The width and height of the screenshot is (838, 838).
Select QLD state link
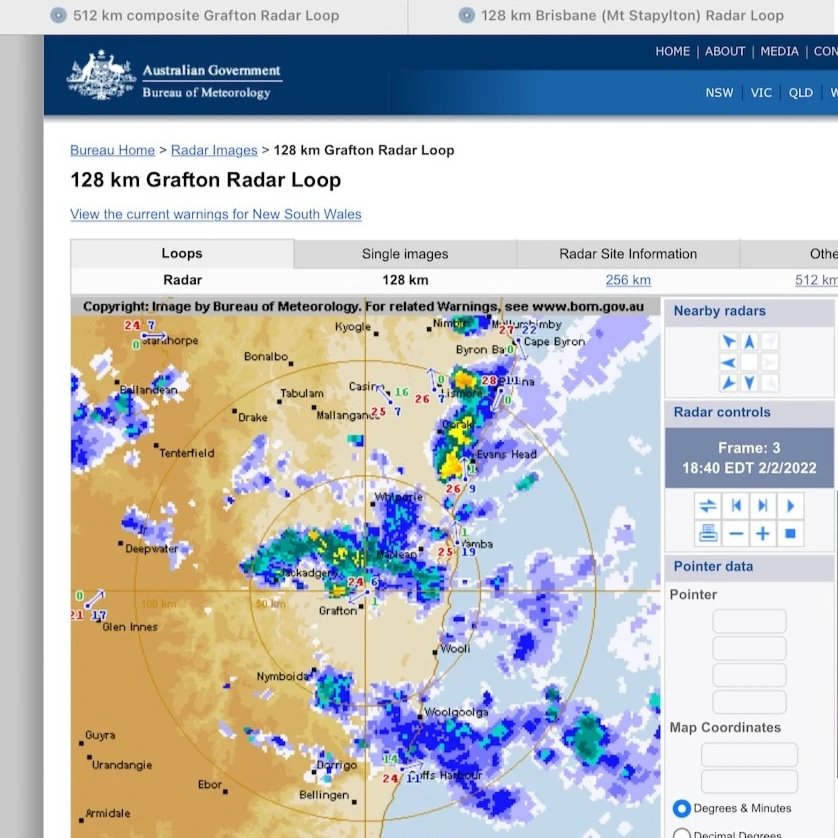click(801, 92)
